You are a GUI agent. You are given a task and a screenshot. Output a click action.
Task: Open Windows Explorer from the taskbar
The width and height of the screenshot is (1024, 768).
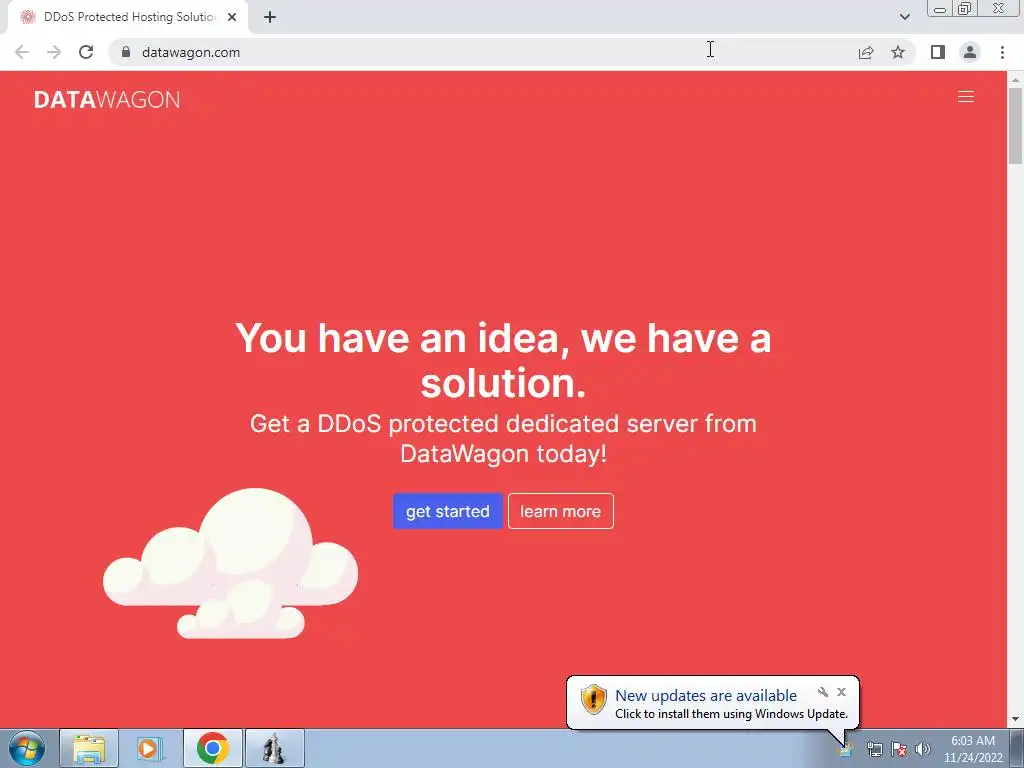[89, 748]
